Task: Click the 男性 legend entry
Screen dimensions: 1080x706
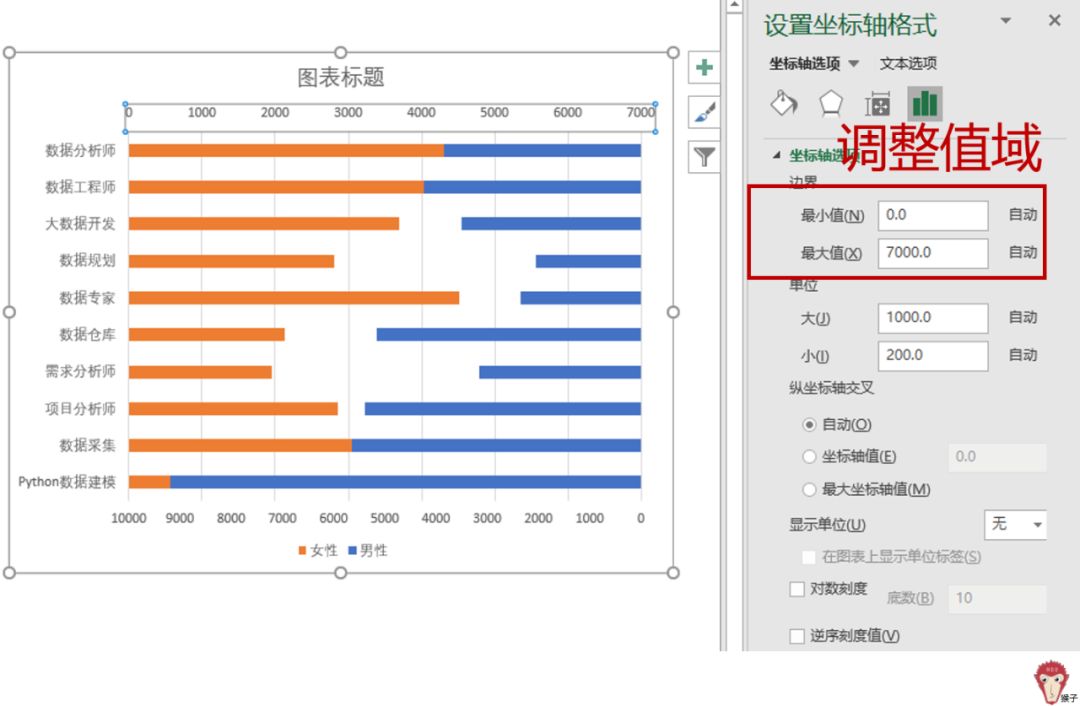Action: (368, 550)
